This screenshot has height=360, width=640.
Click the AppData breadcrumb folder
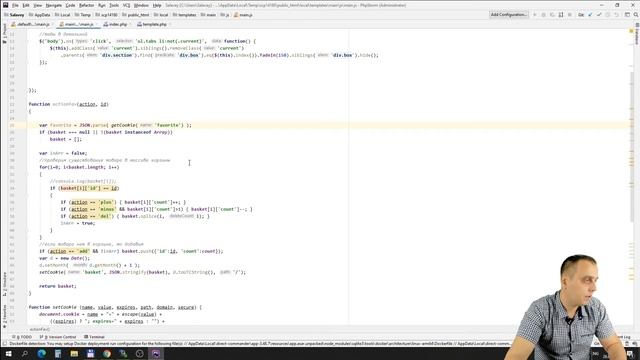coord(40,15)
